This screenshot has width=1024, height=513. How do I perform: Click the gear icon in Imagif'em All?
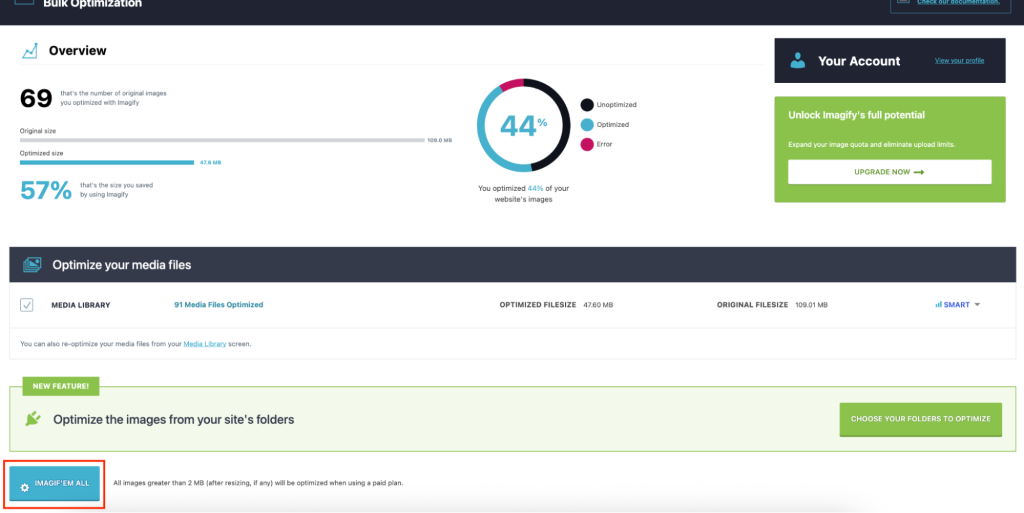[x=25, y=488]
